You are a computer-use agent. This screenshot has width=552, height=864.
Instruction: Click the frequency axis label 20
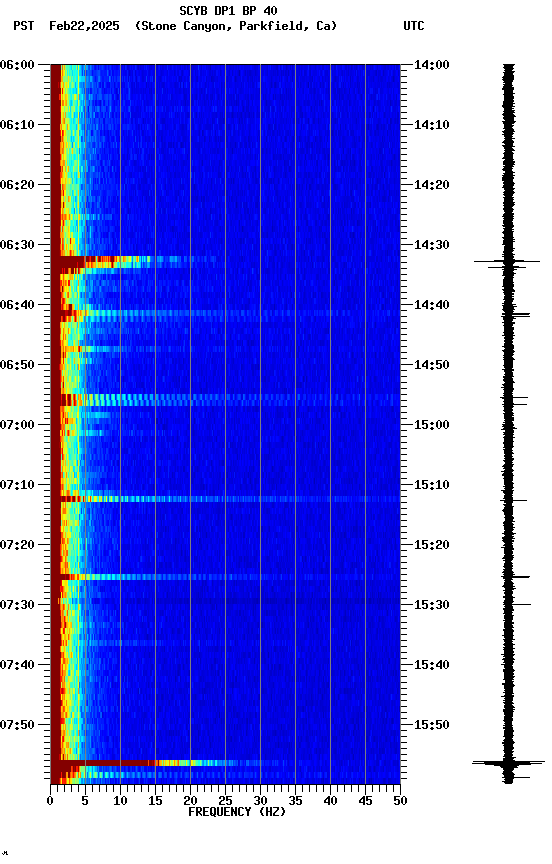tap(190, 801)
